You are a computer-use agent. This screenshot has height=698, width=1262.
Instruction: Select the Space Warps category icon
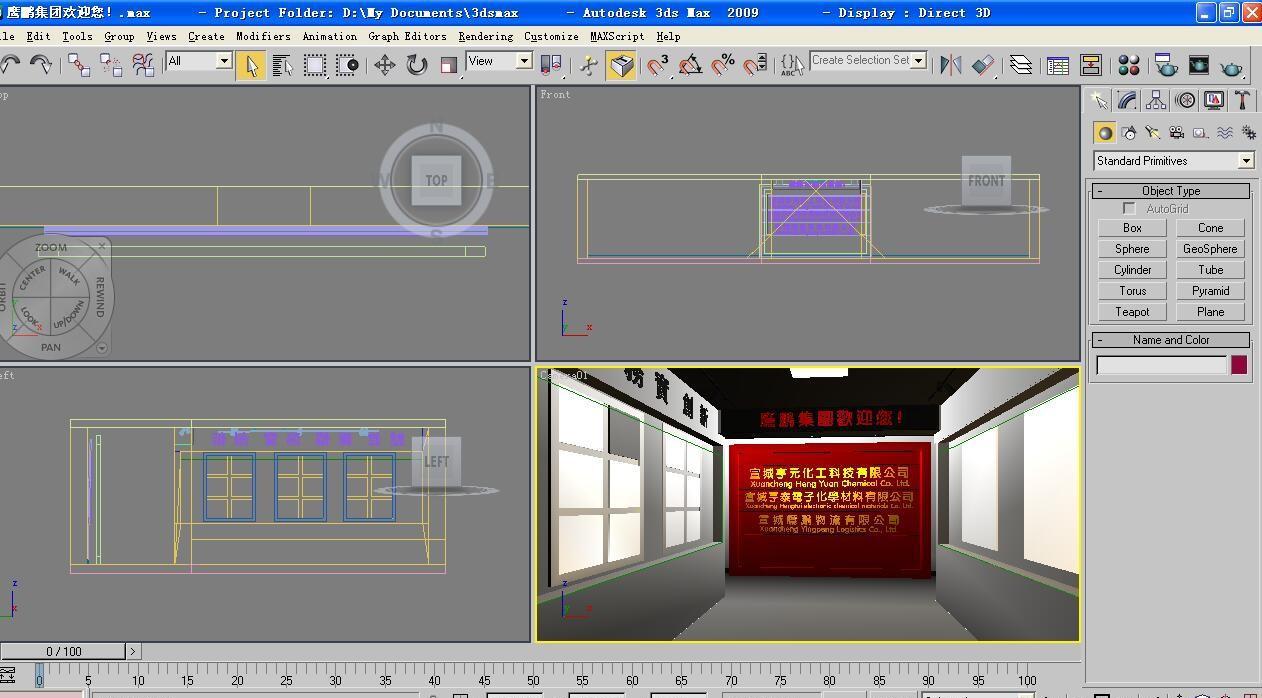1225,132
